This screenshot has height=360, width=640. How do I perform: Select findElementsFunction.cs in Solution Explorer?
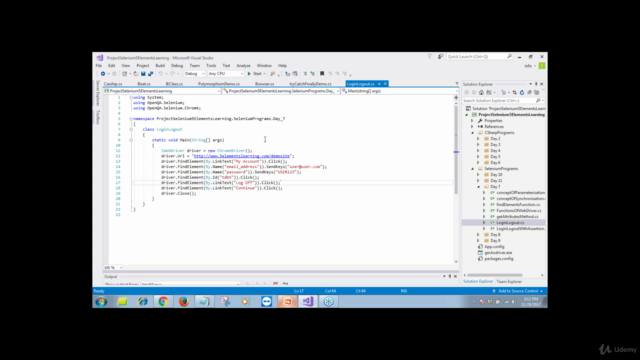(518, 204)
